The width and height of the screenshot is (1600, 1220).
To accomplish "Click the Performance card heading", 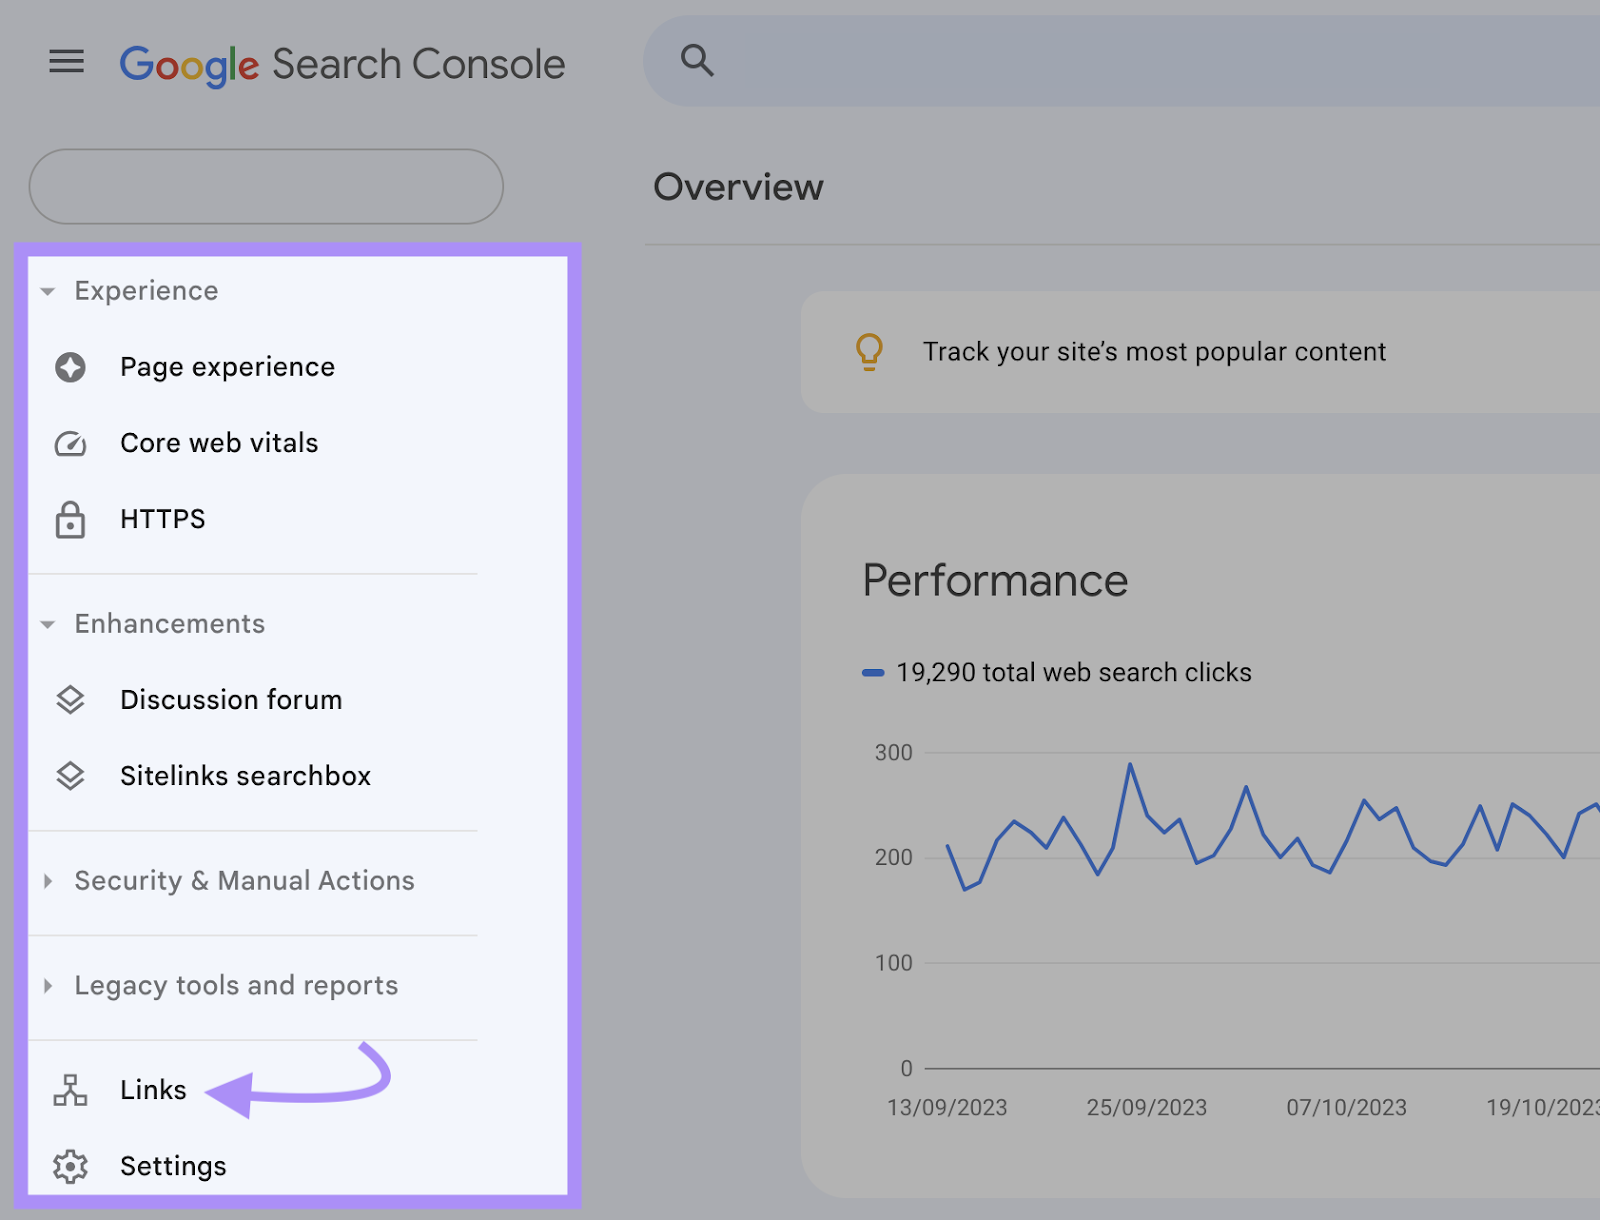I will 995,581.
